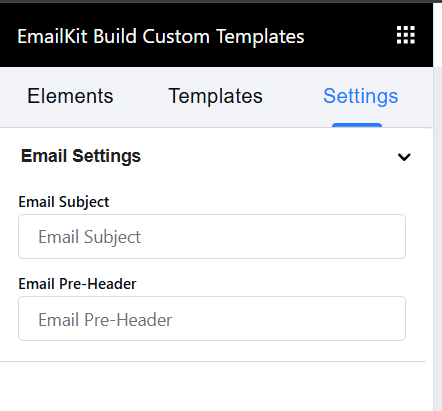Click the Email Subject field label
The height and width of the screenshot is (411, 442).
(x=64, y=202)
